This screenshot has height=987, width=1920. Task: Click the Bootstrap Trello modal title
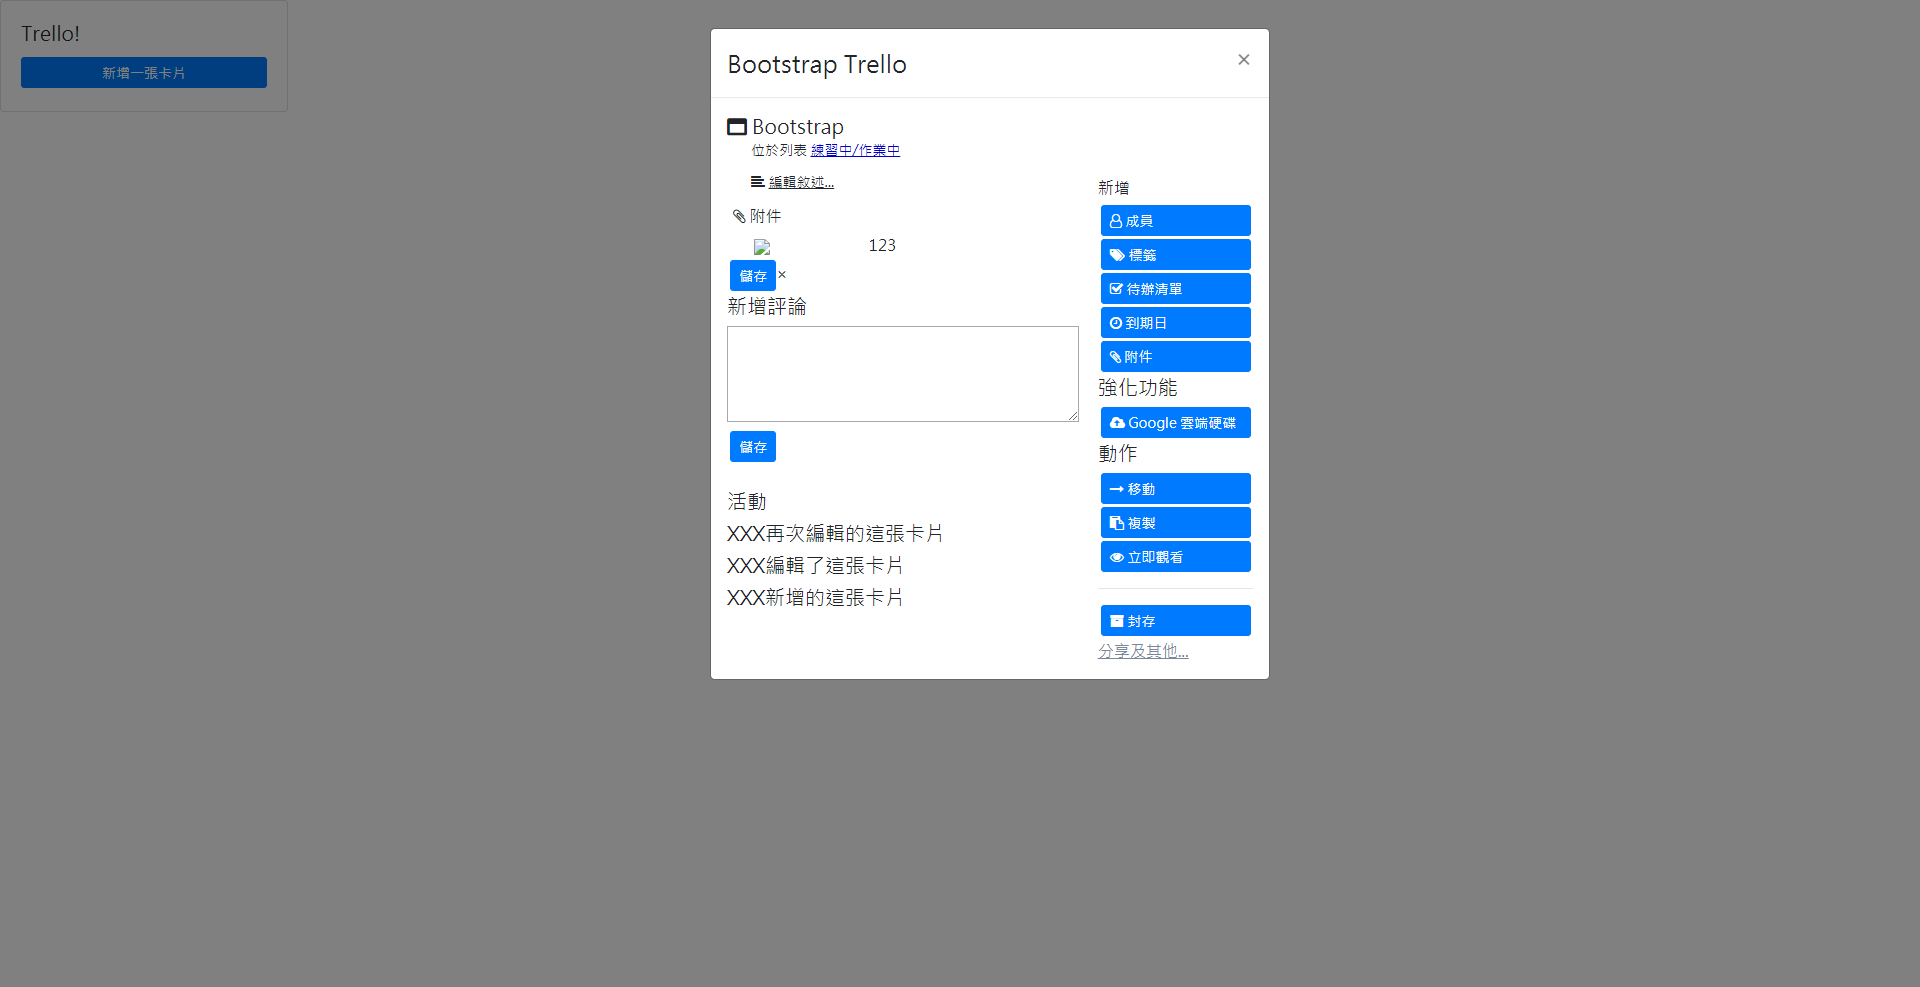[x=817, y=64]
